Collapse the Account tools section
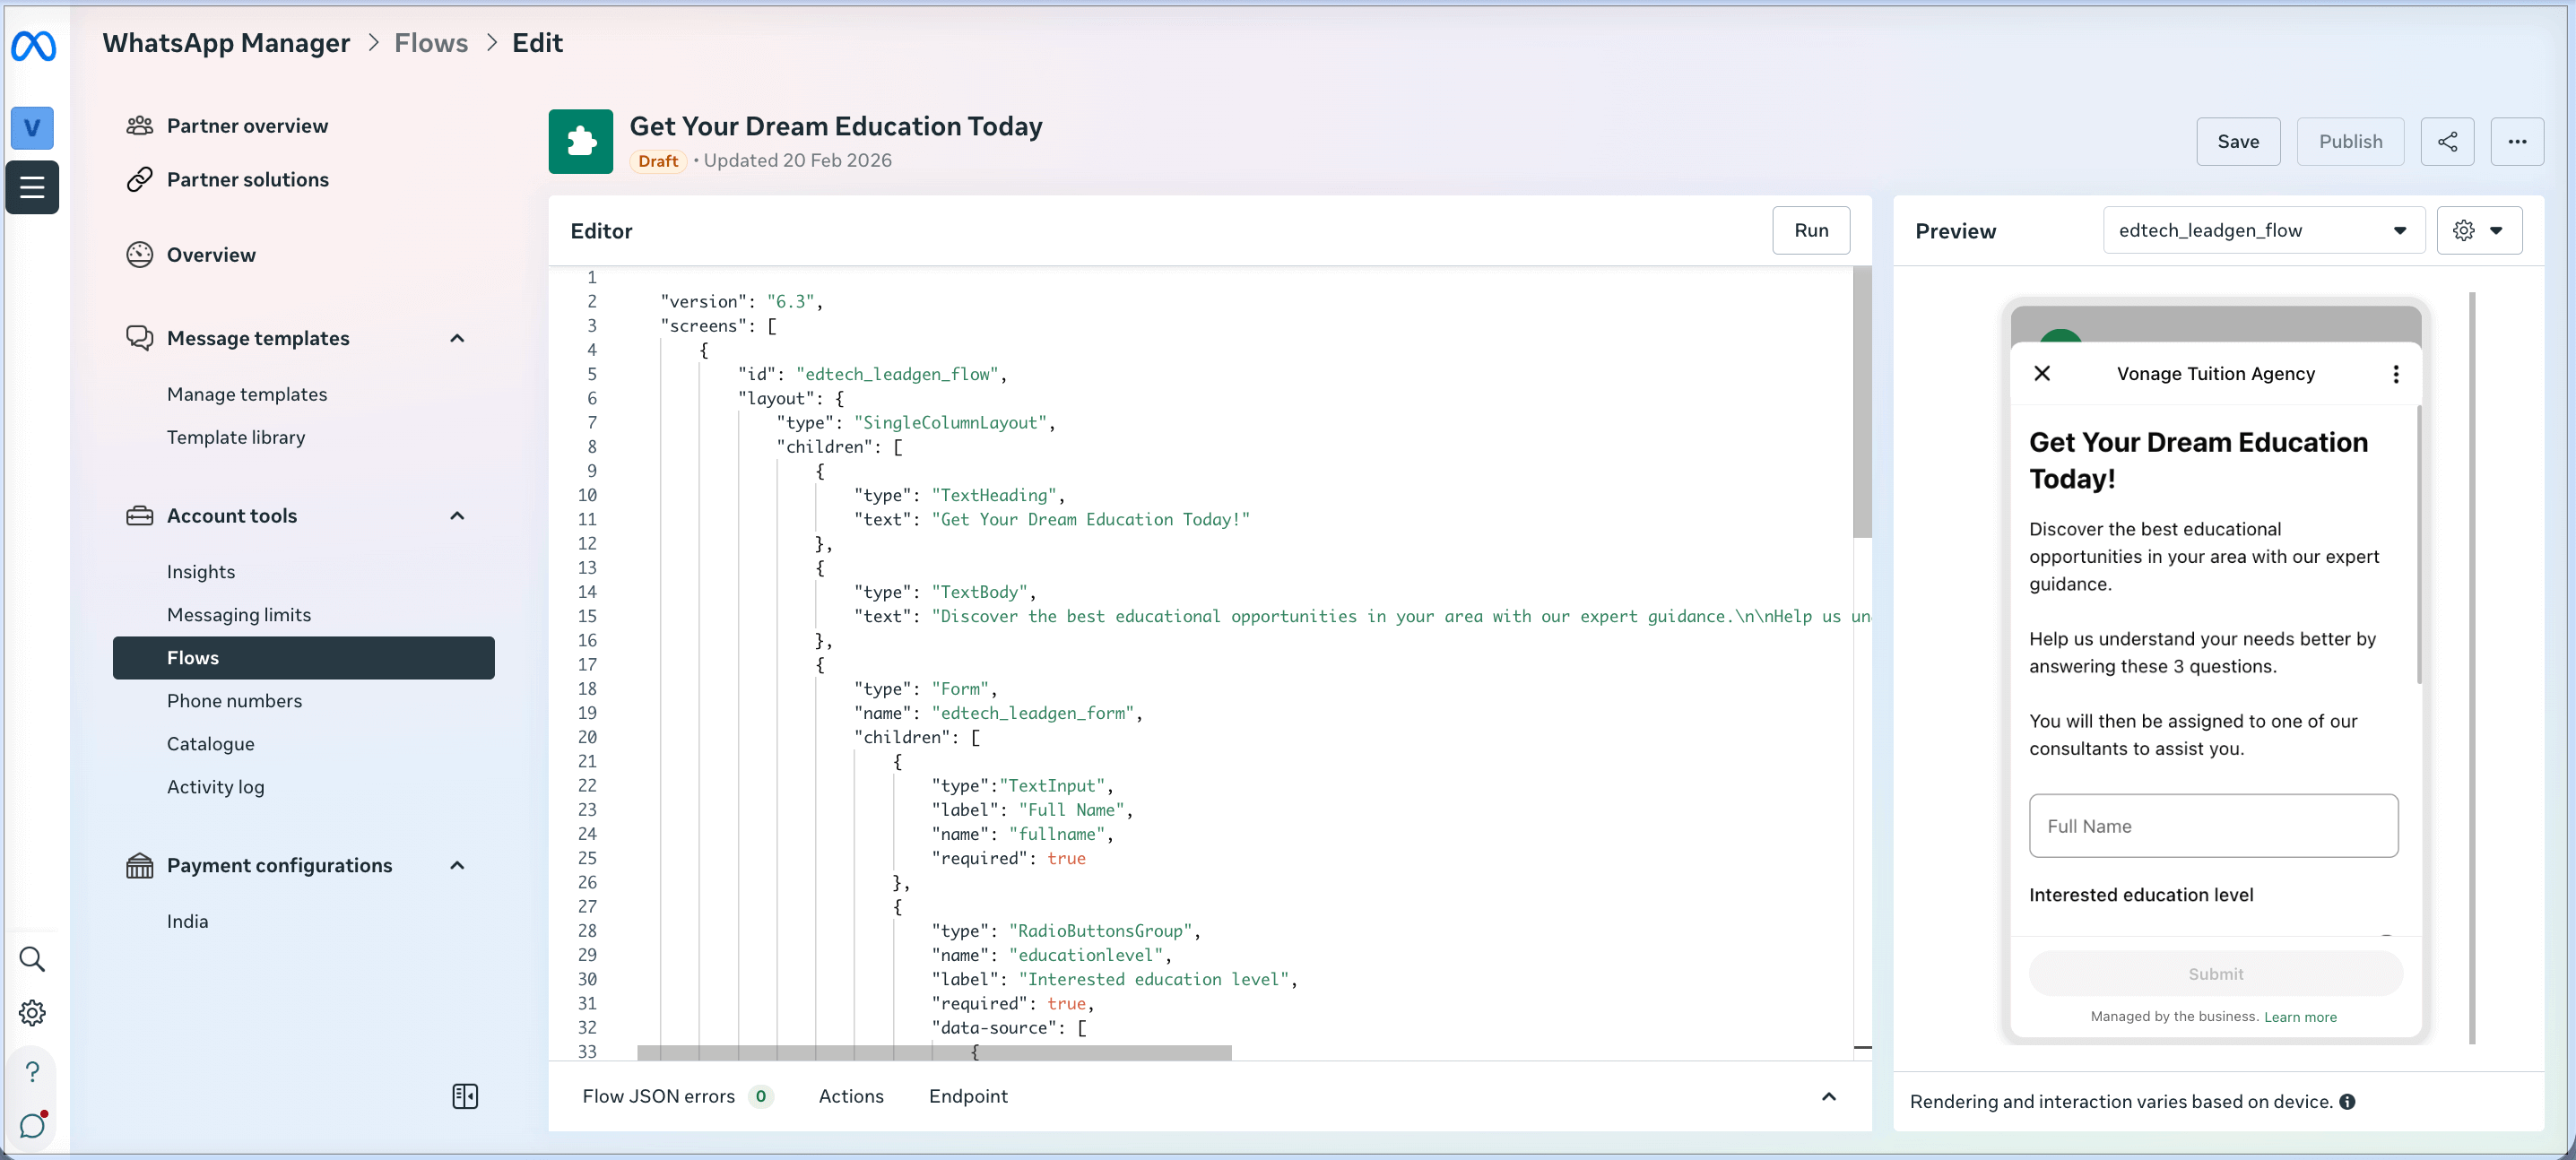The width and height of the screenshot is (2576, 1160). (x=457, y=516)
